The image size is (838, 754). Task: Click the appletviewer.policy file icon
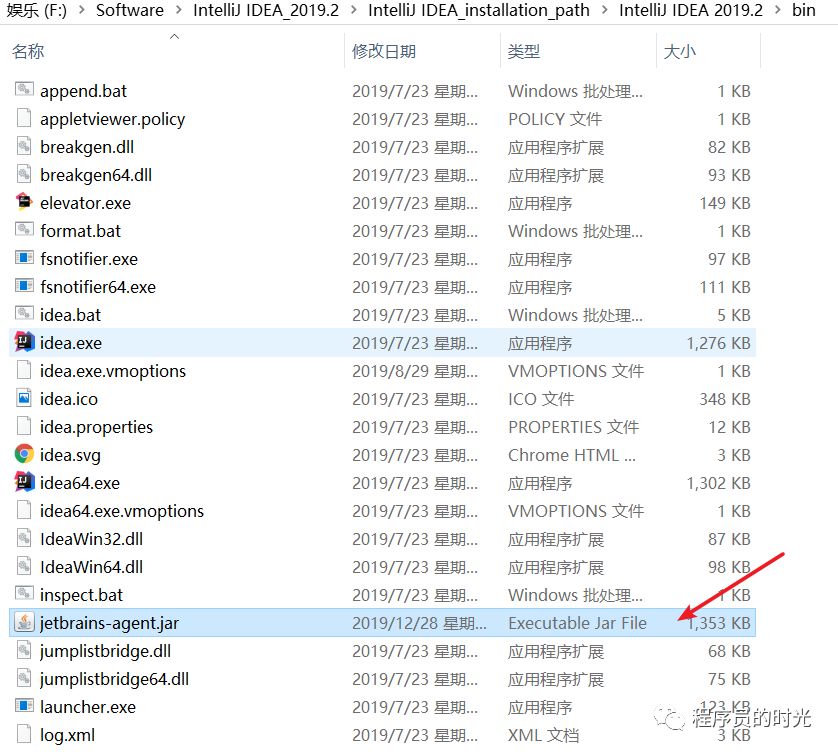coord(24,118)
